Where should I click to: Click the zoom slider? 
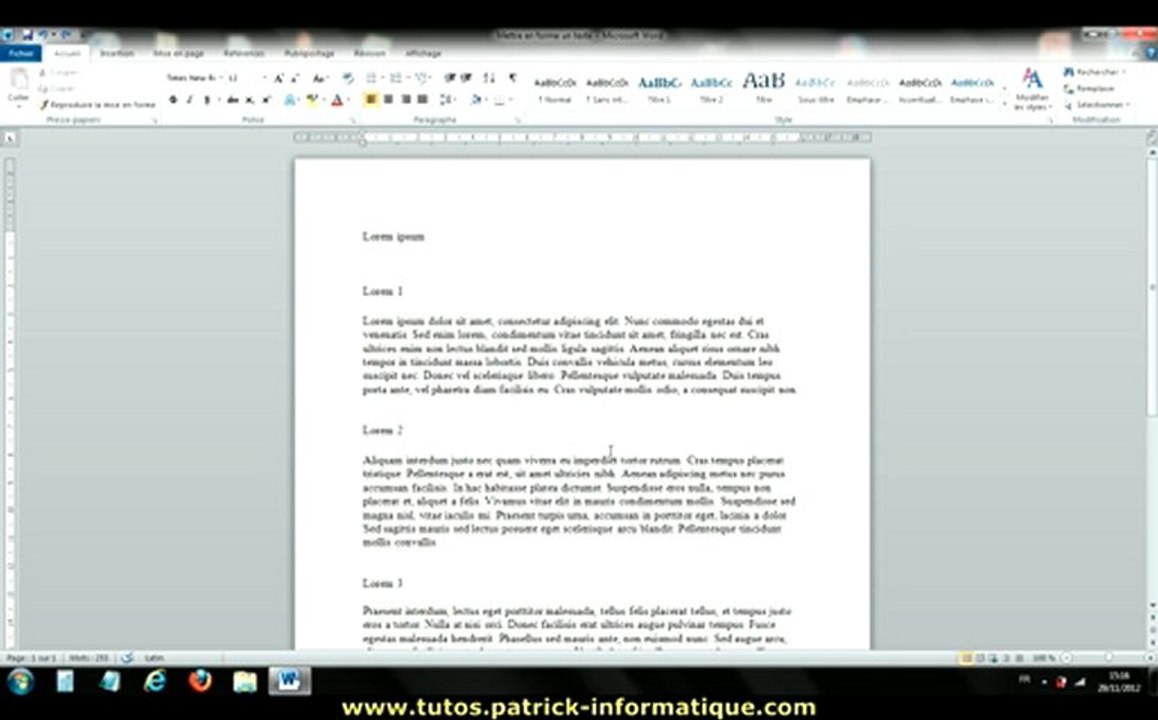click(1108, 657)
